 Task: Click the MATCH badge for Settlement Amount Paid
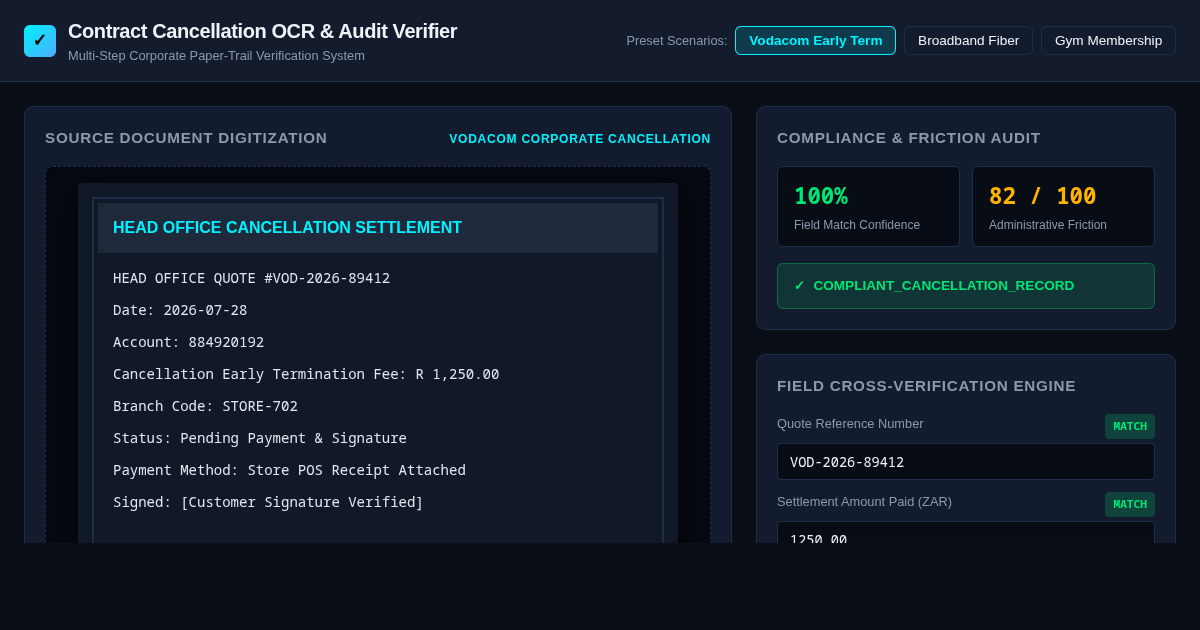click(x=1130, y=504)
